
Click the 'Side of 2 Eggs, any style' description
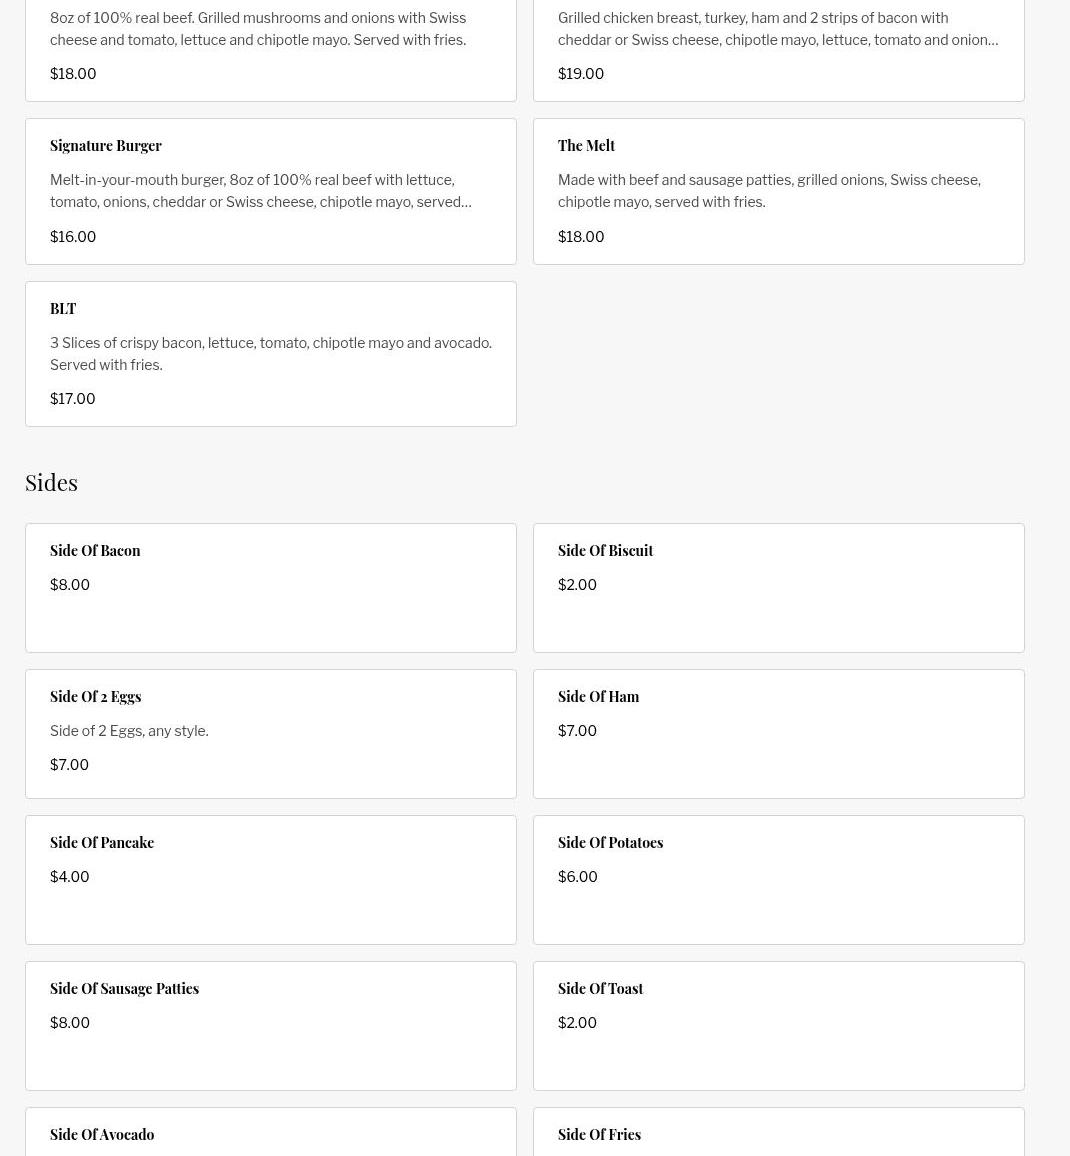point(129,731)
